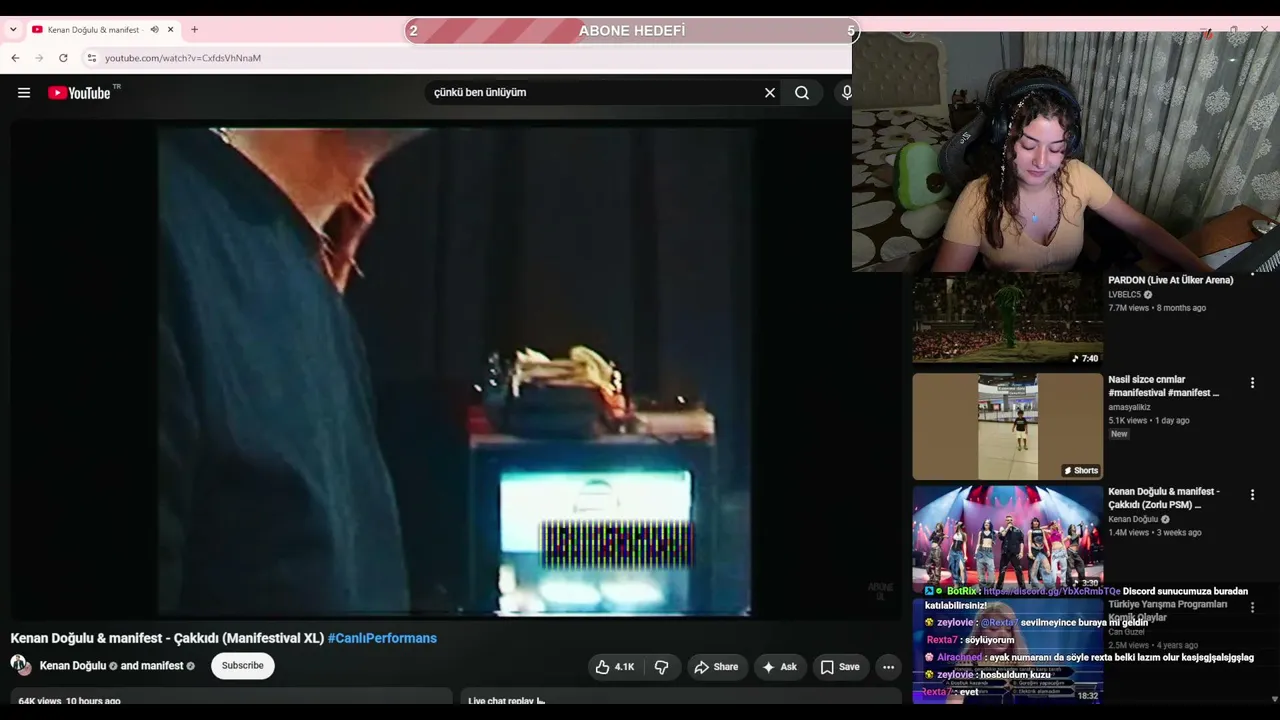Open the Kenan Doğulu channel avatar
The width and height of the screenshot is (1280, 720).
pyautogui.click(x=20, y=665)
